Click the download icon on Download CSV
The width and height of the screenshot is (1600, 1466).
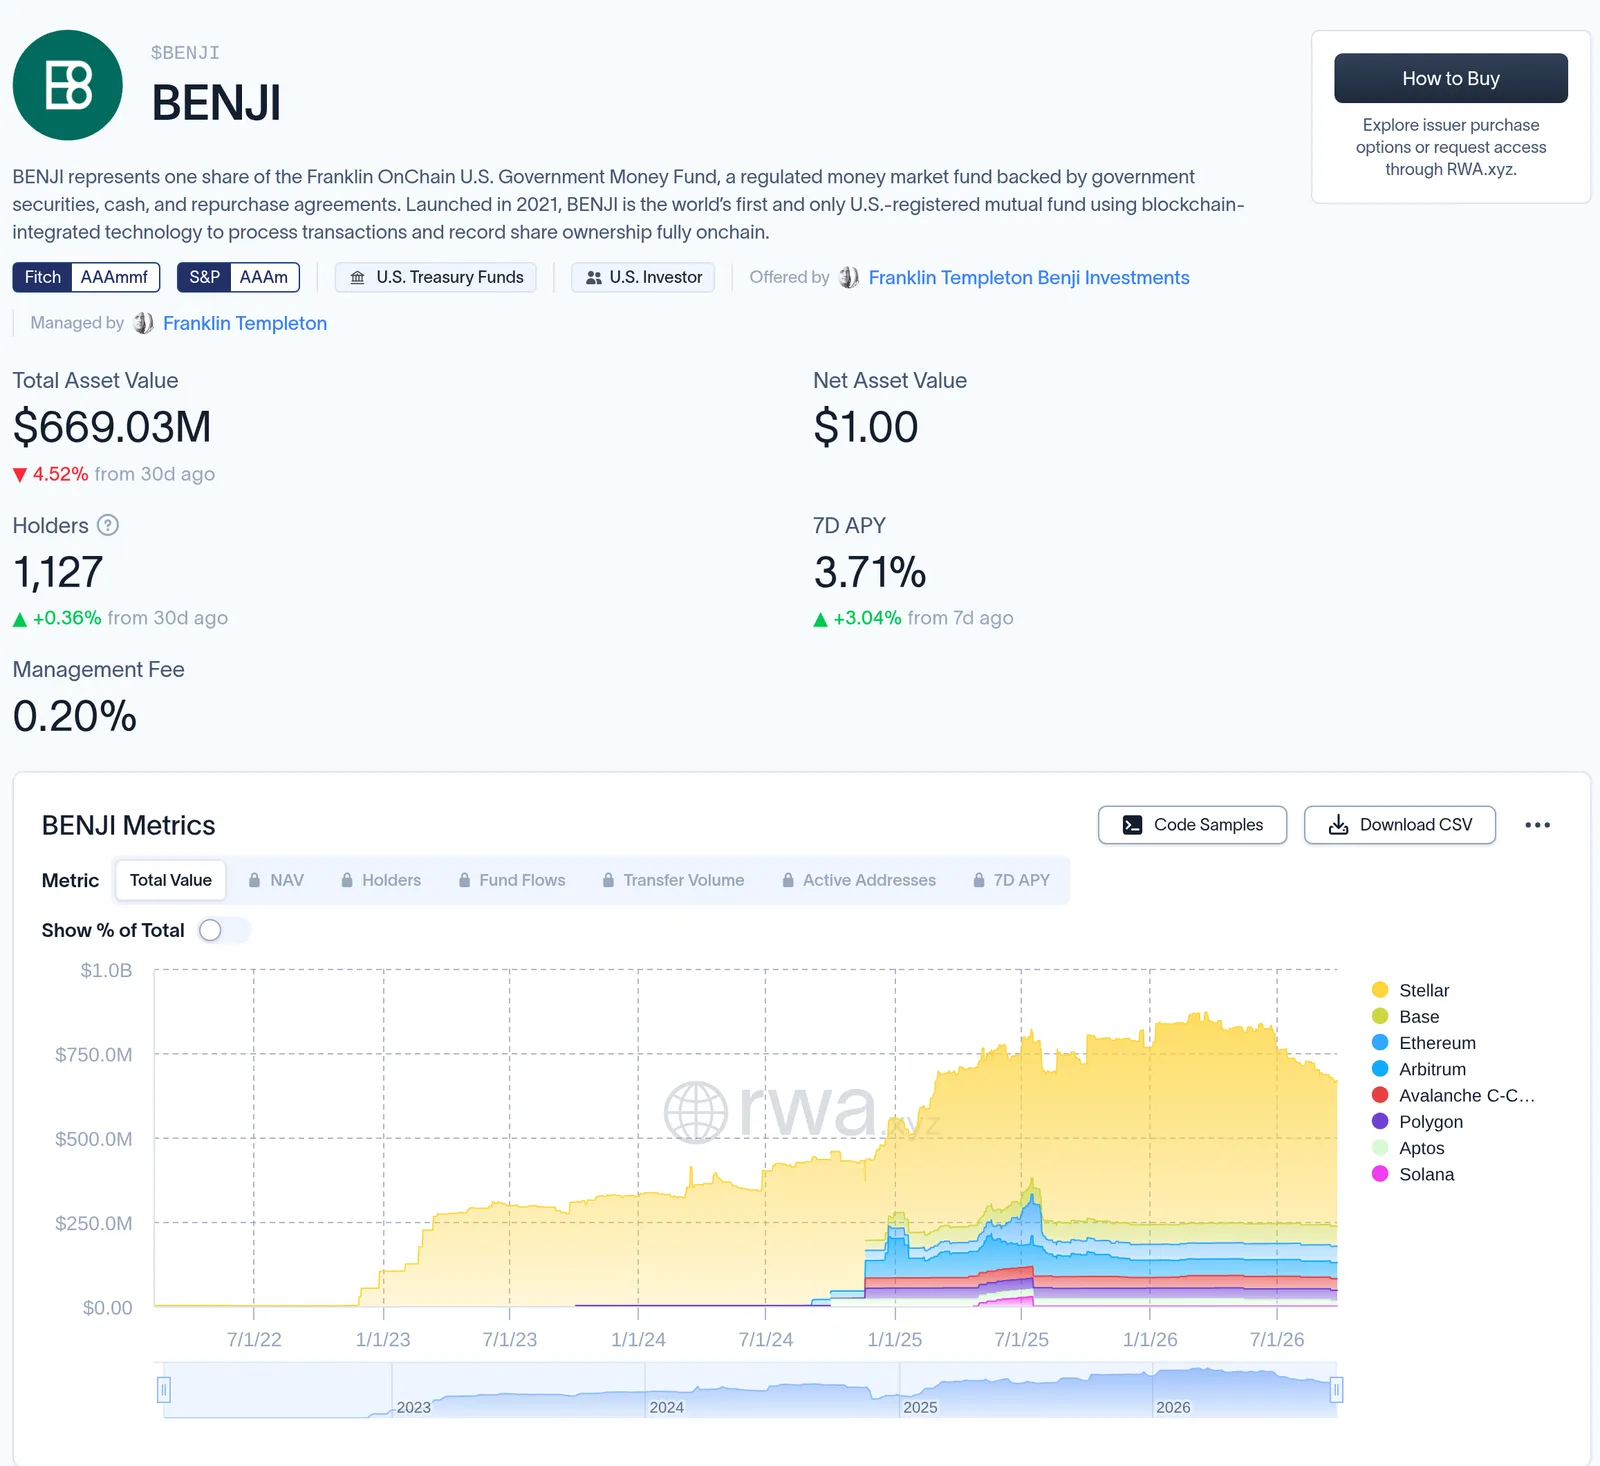(x=1338, y=825)
